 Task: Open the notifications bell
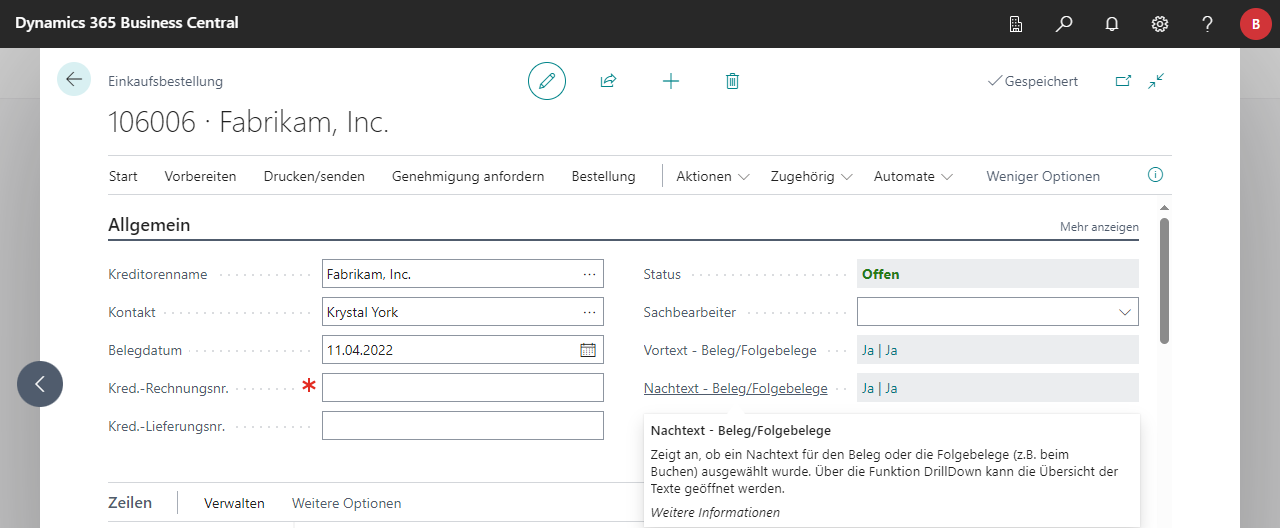(1112, 24)
